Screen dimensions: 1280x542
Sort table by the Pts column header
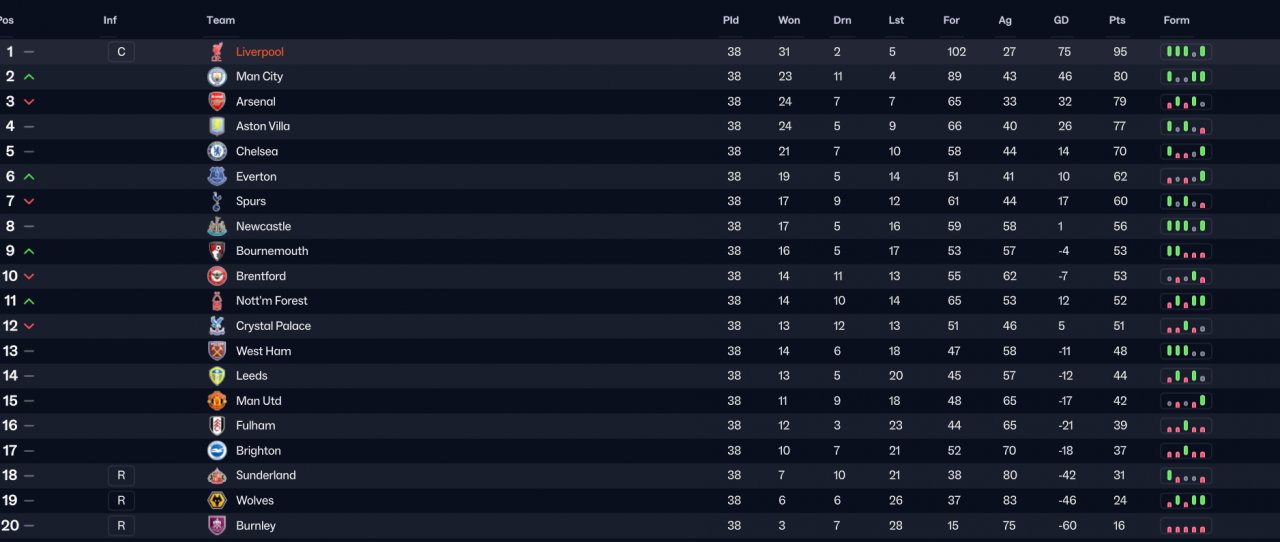click(1117, 20)
